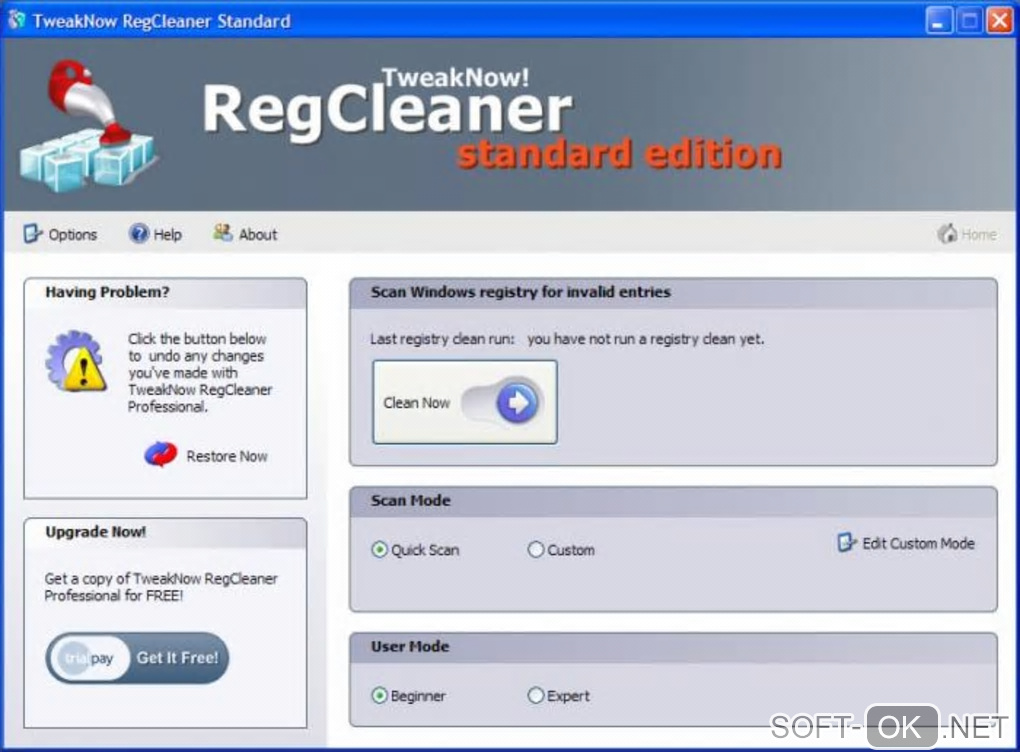This screenshot has height=752, width=1020.
Task: Click the About people icon
Action: point(222,232)
